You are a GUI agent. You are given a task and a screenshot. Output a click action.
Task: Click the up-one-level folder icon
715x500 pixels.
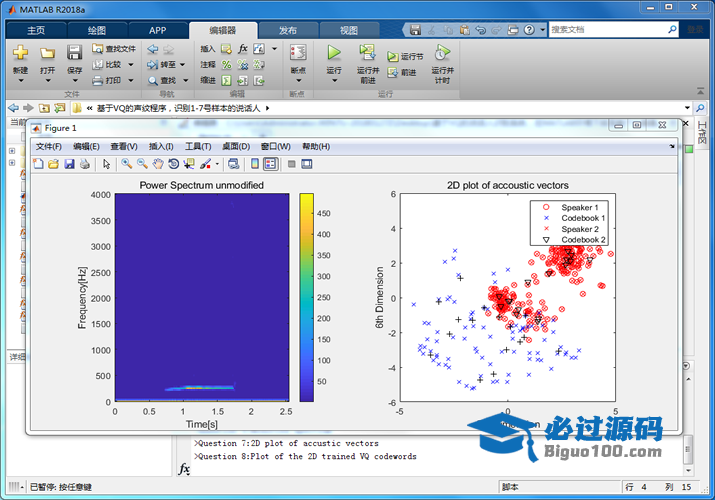tap(44, 108)
